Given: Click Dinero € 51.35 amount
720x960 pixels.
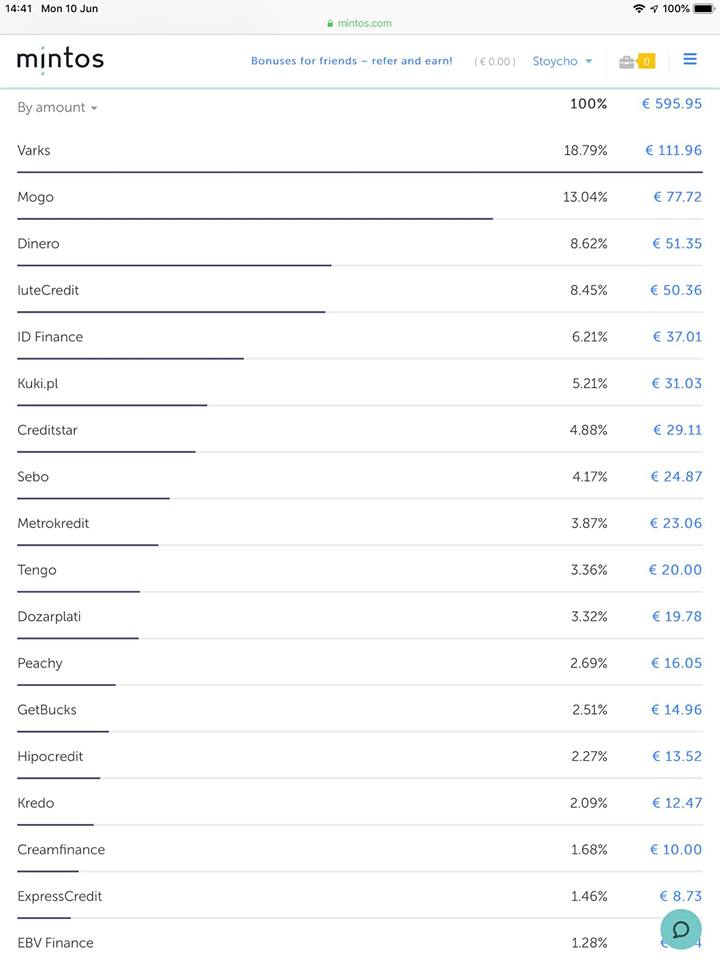Looking at the screenshot, I should [x=677, y=244].
